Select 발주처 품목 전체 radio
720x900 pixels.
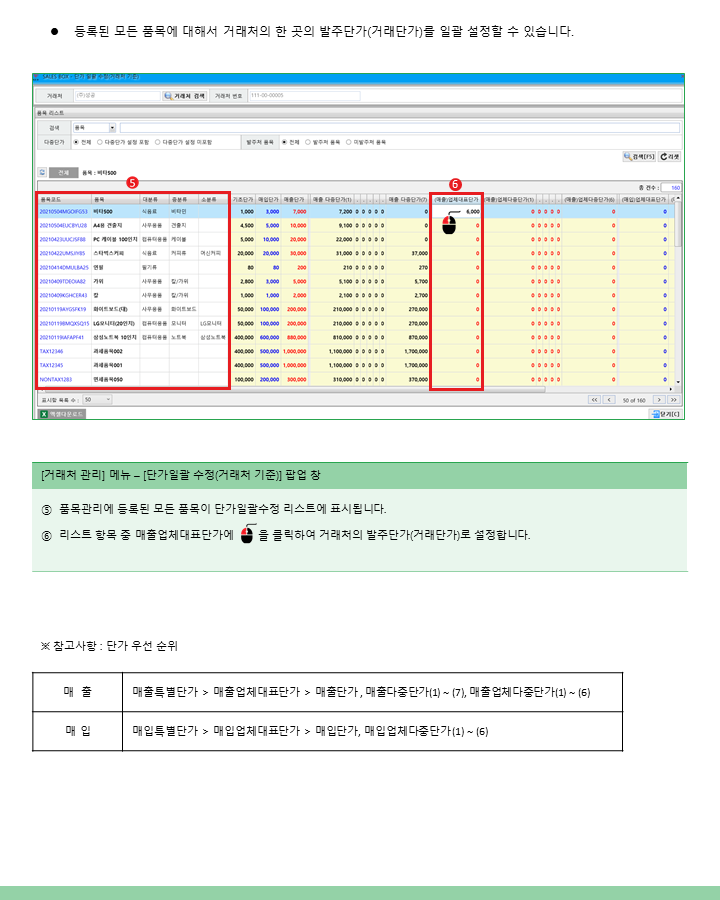click(x=284, y=142)
